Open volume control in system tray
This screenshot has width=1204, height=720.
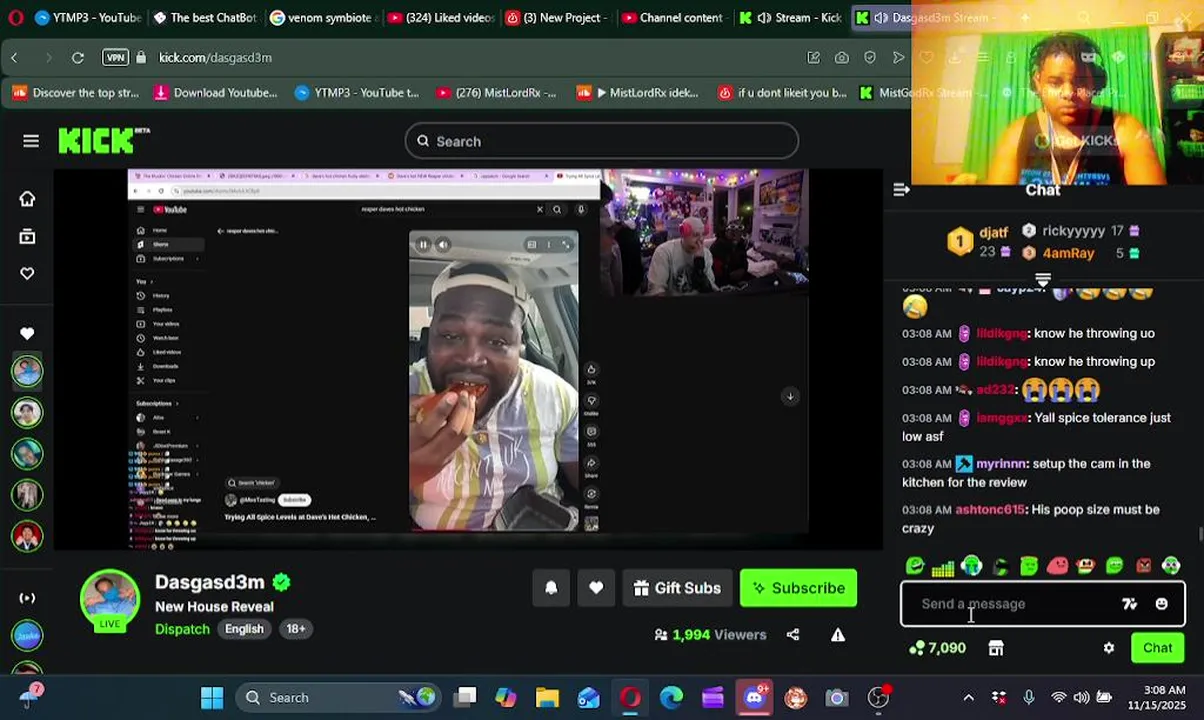(1082, 697)
